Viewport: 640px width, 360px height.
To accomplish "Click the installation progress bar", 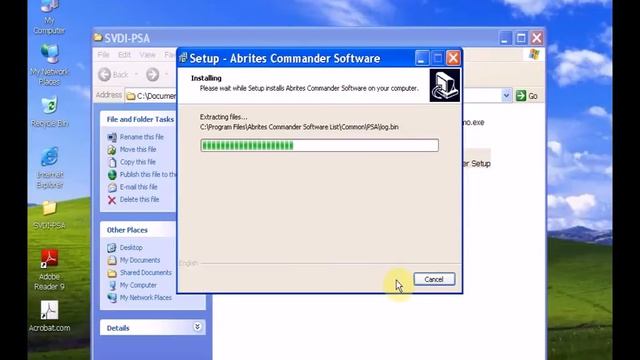I will 320,145.
